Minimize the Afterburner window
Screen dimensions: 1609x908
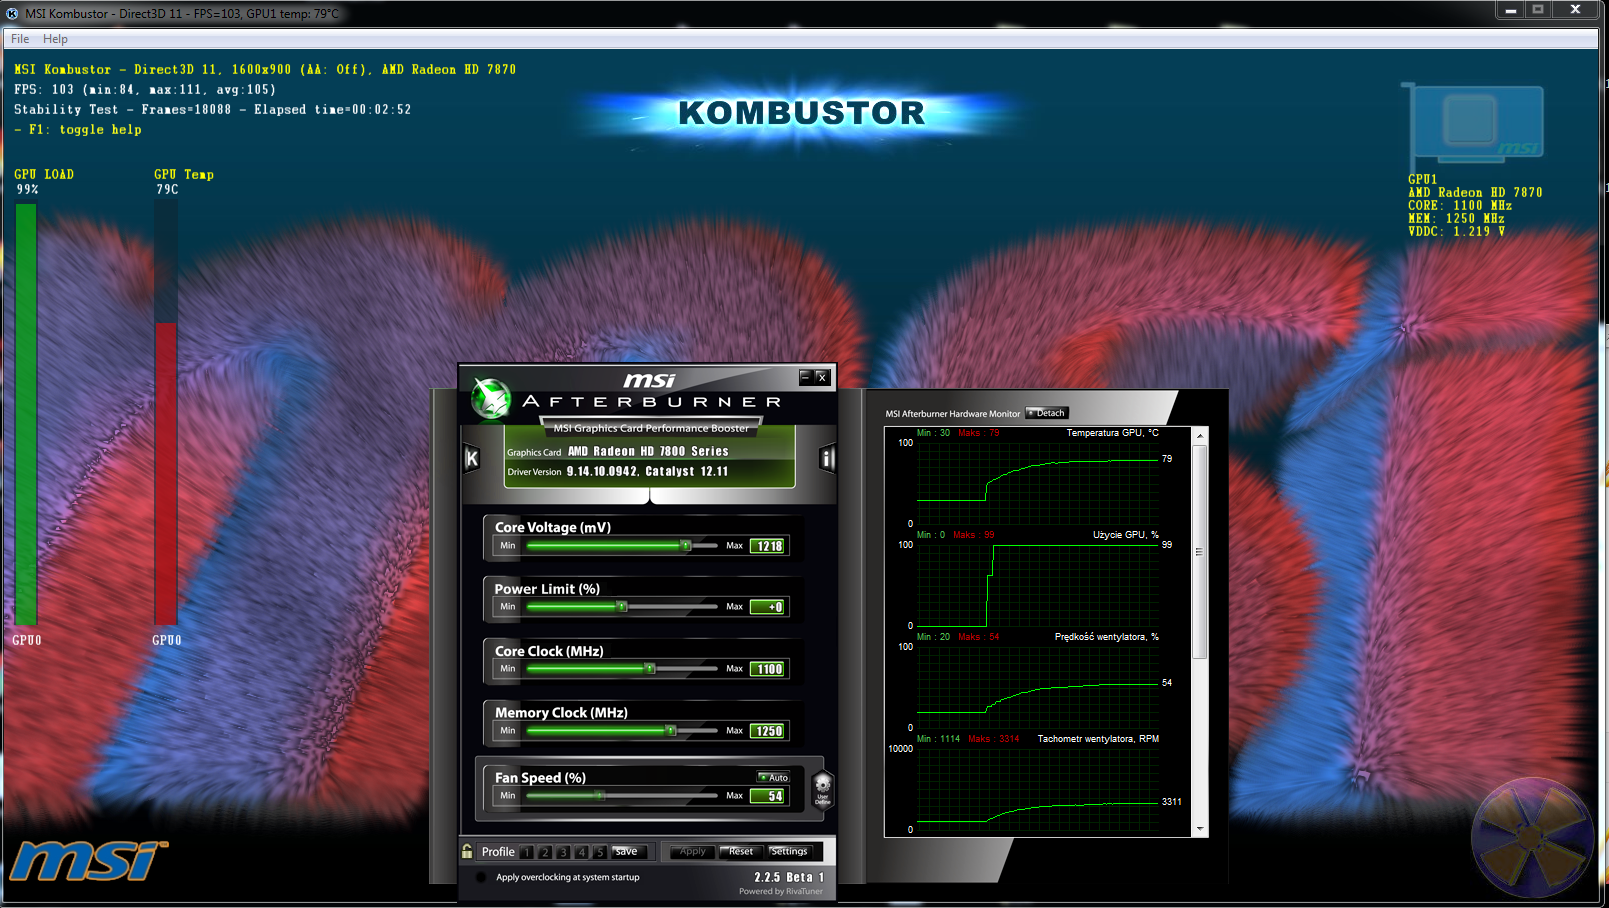805,377
